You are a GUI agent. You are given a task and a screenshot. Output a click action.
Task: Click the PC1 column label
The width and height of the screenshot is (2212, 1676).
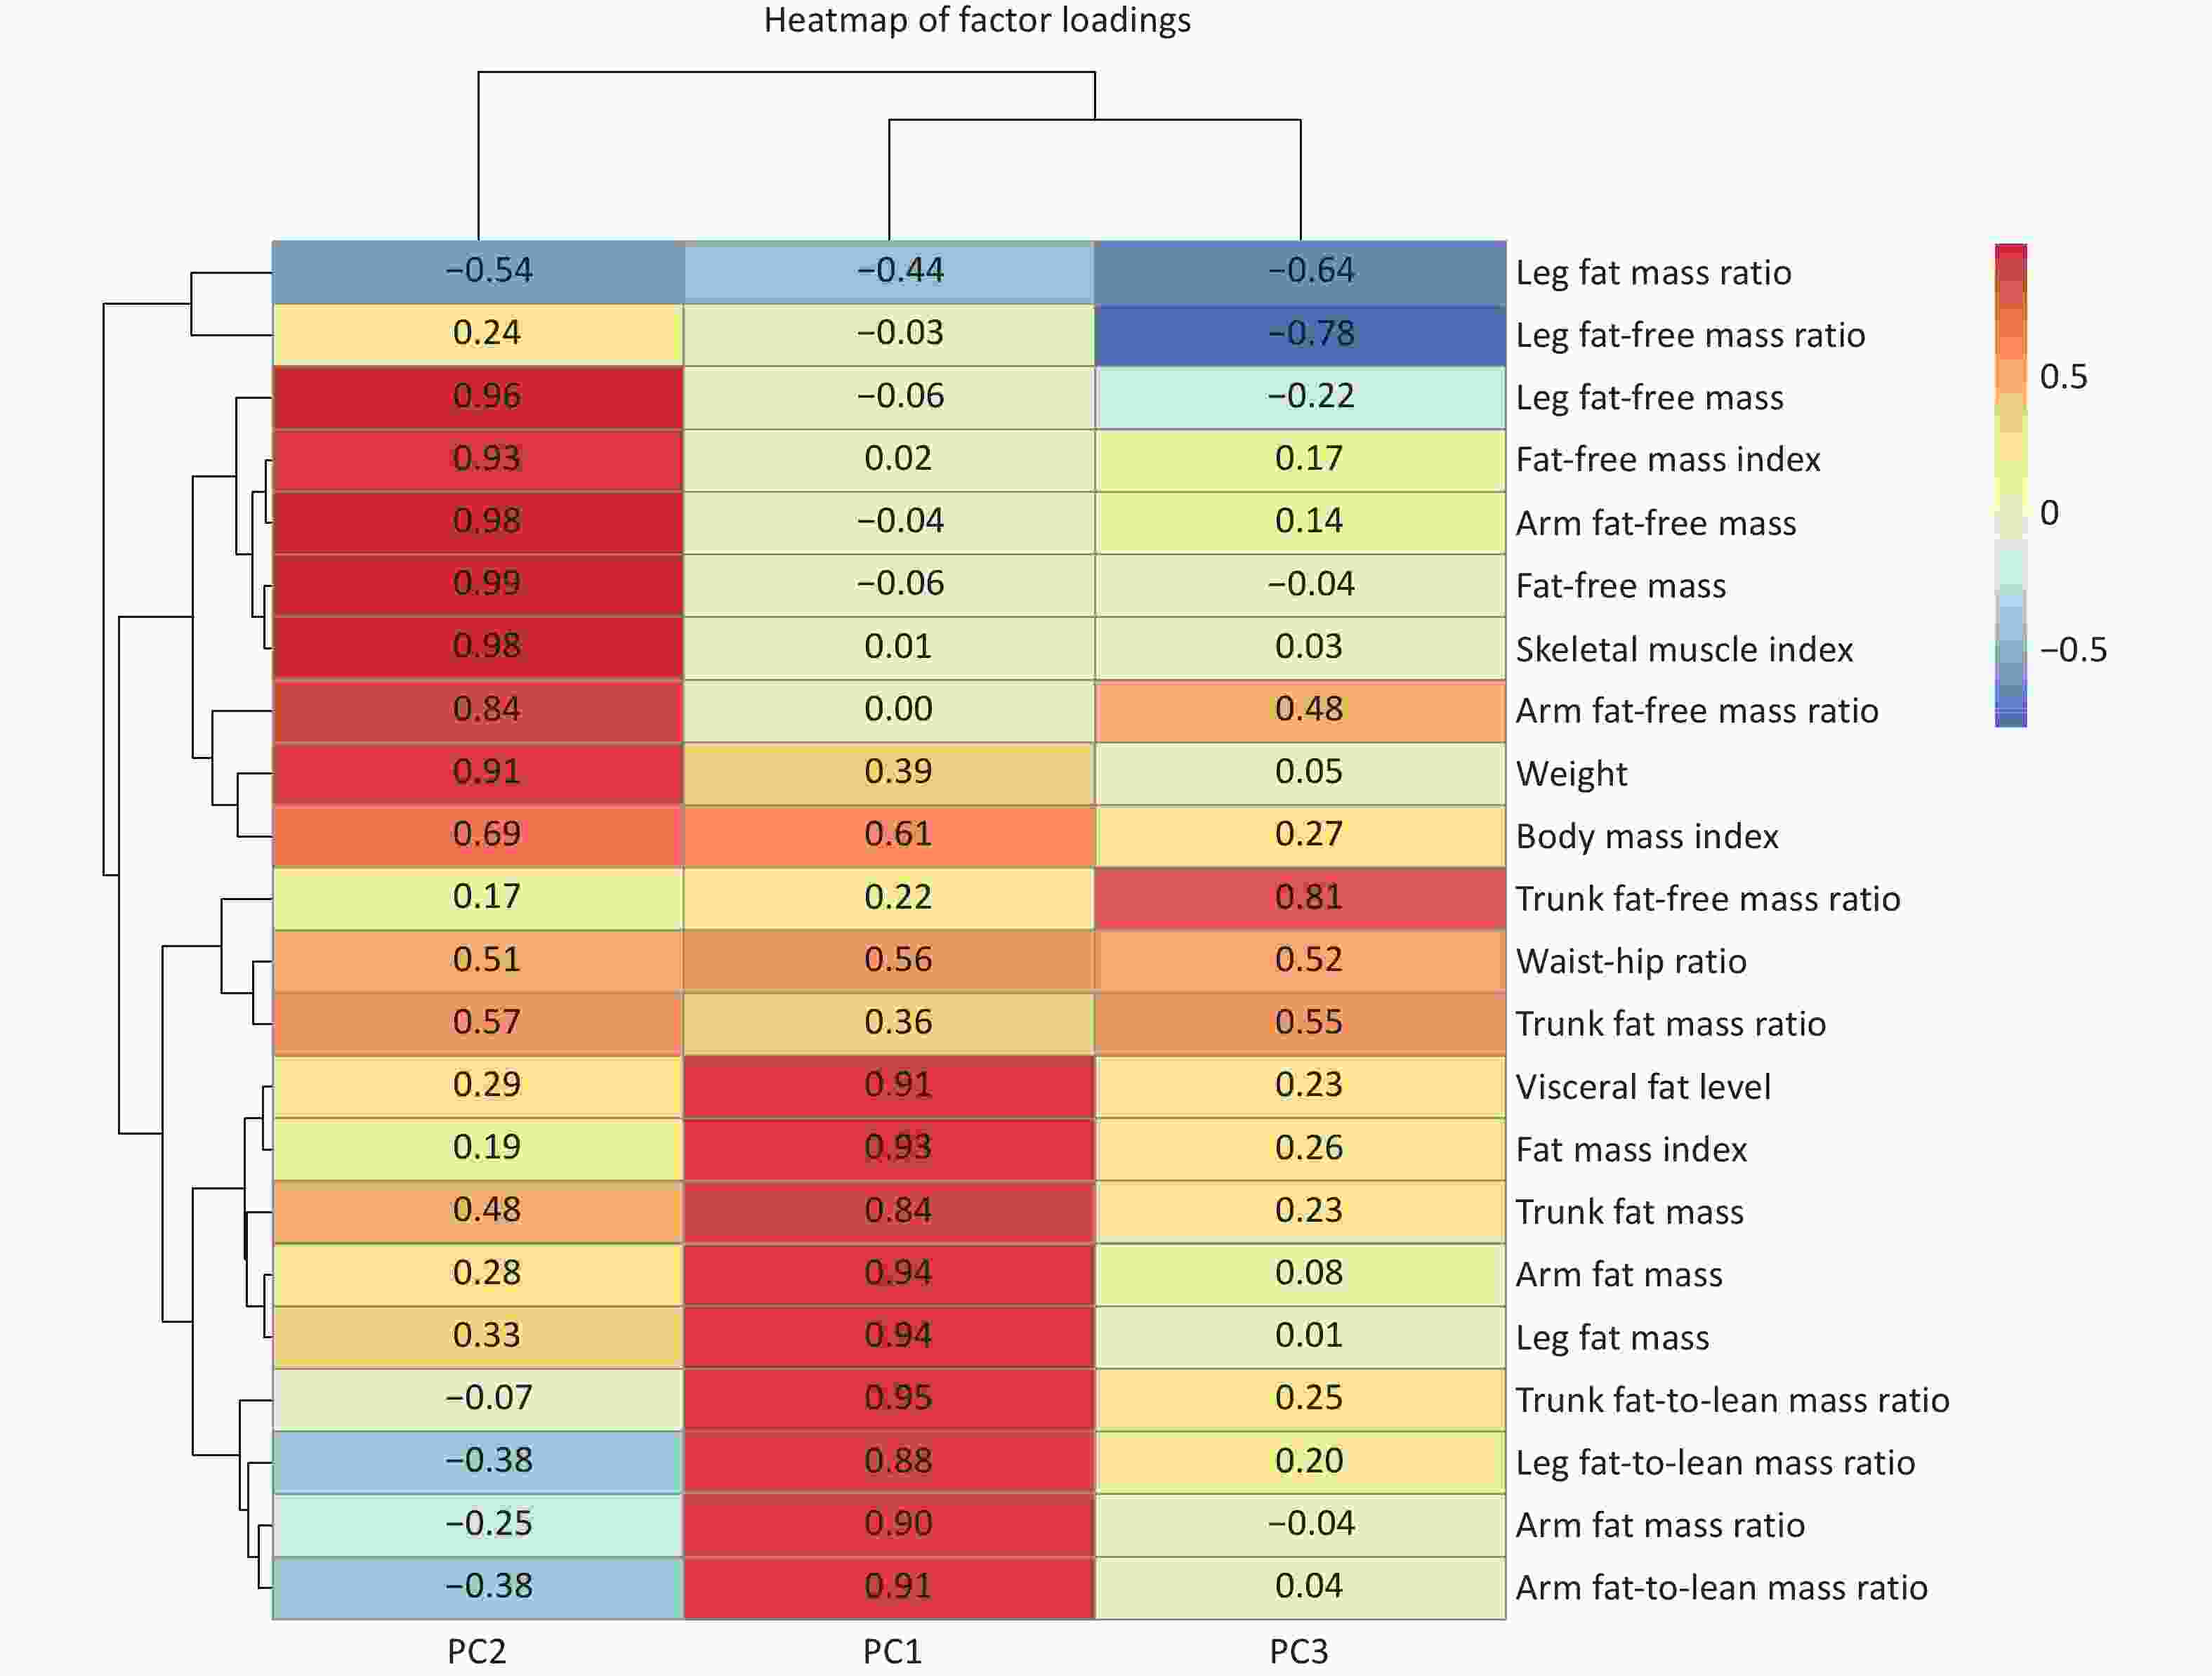892,1651
